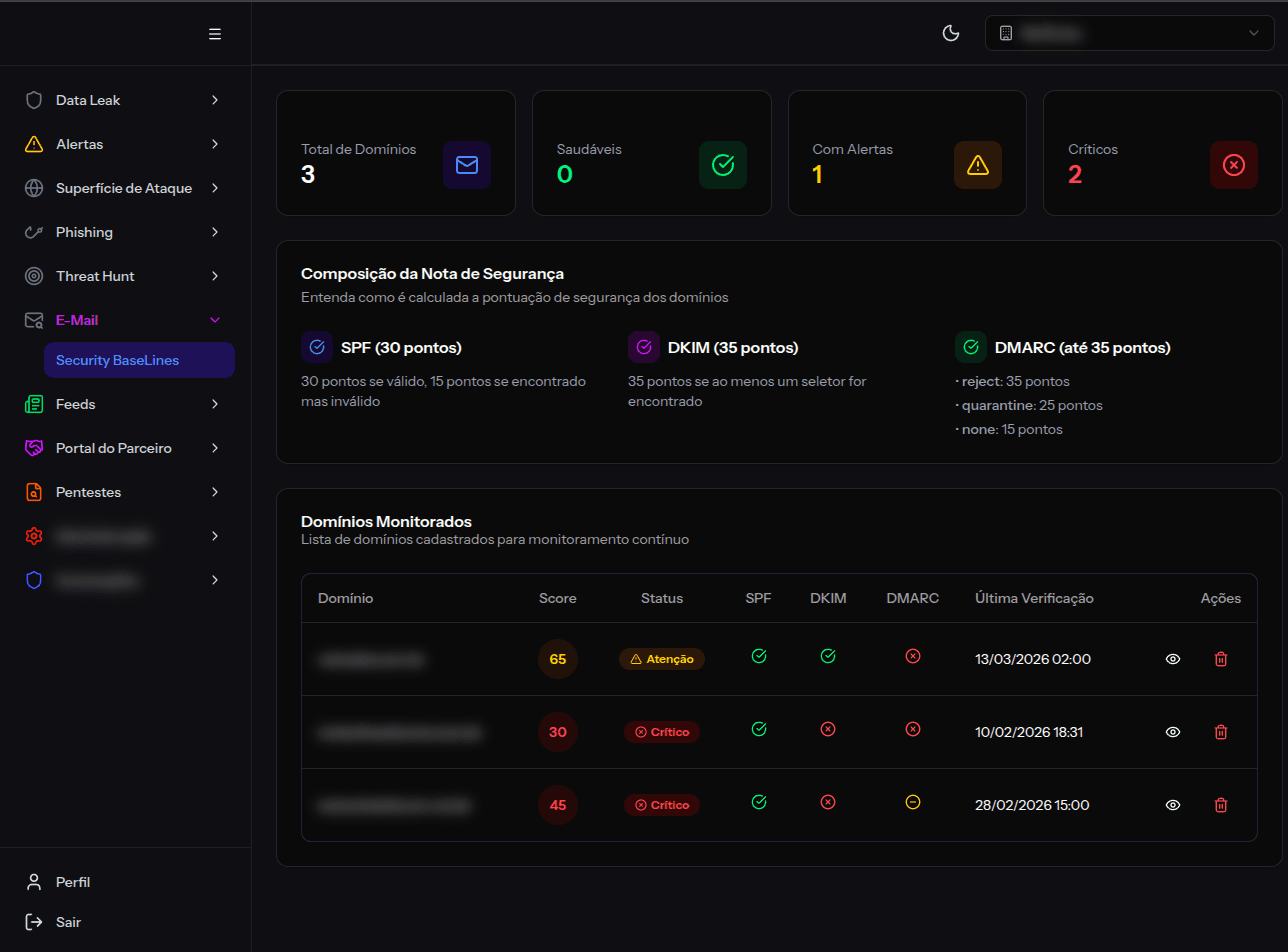Click the Threat Hunt target icon
1288x952 pixels.
(34, 276)
